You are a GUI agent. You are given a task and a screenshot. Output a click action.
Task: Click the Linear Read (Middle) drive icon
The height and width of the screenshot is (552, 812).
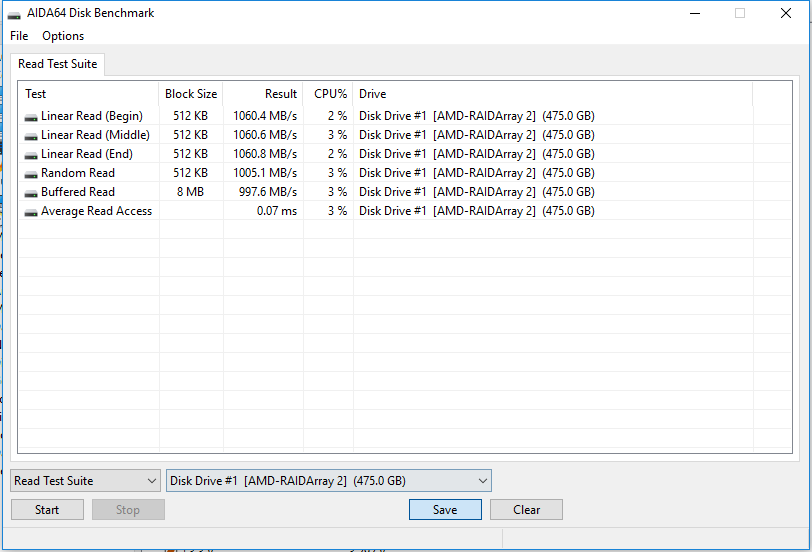[31, 137]
